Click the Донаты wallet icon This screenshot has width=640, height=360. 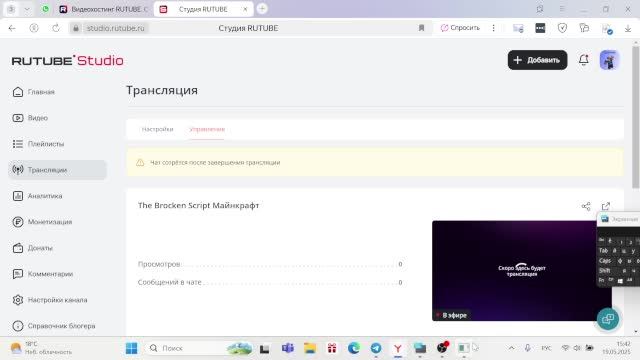(x=18, y=248)
